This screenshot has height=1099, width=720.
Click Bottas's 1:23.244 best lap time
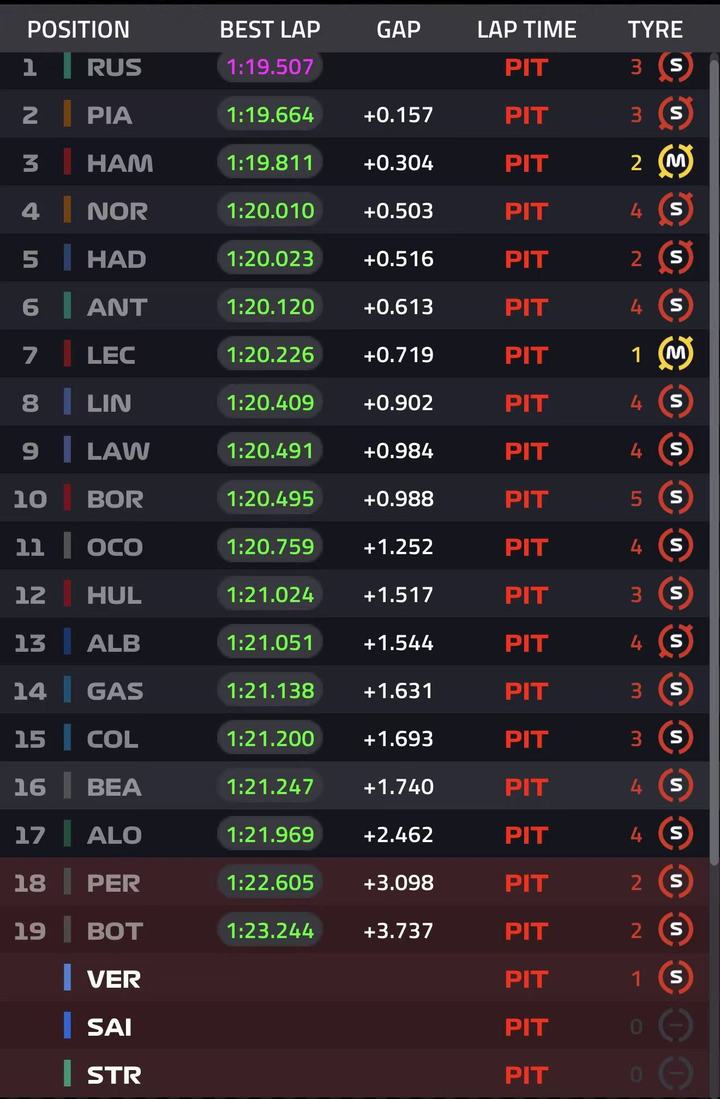(270, 931)
